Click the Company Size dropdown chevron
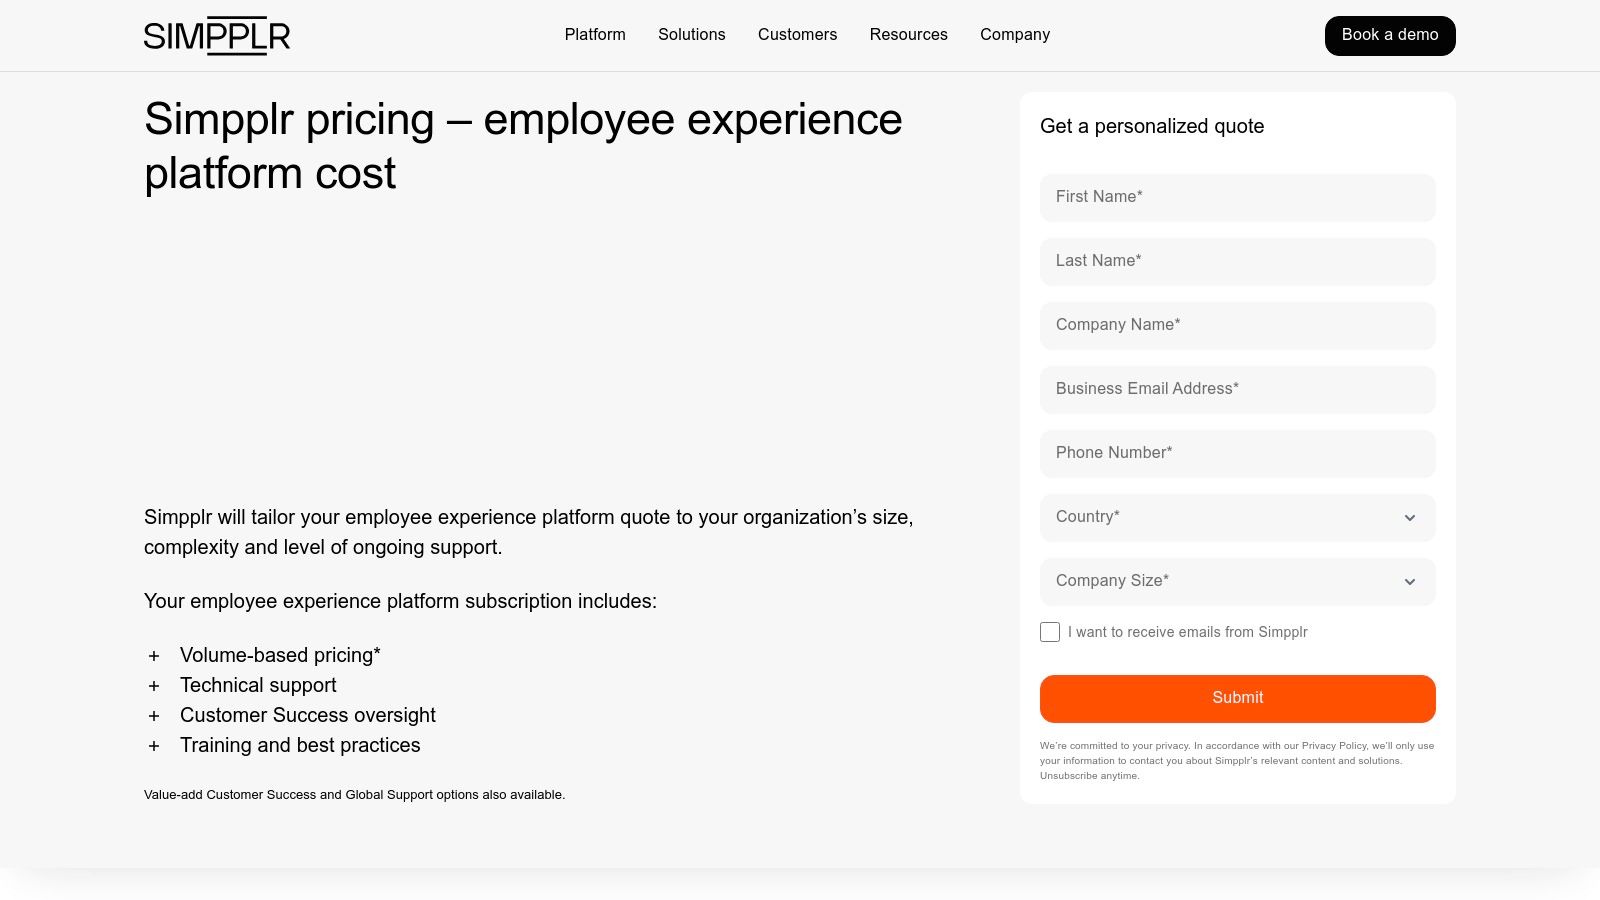1600x900 pixels. pos(1410,581)
